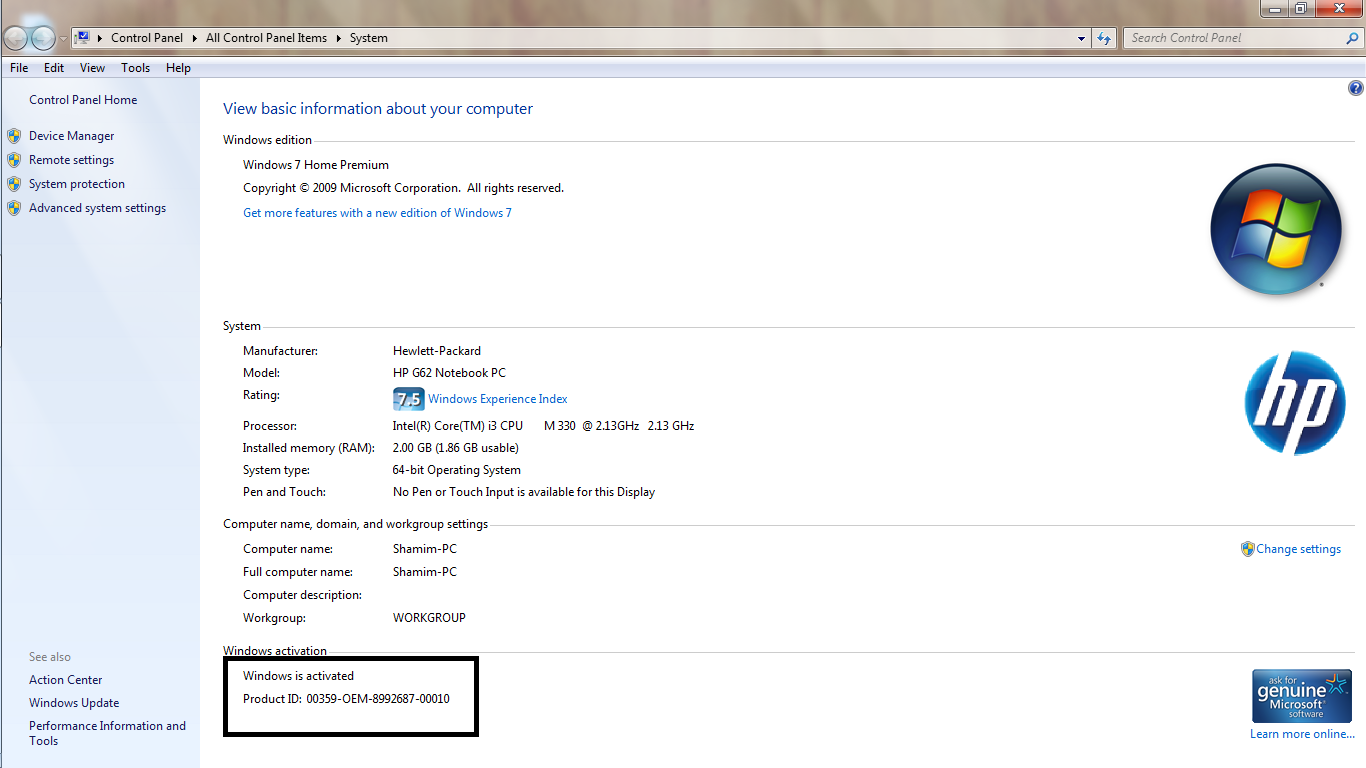Screen dimensions: 1366x768
Task: Click inside the Search Control Panel field
Action: [x=1230, y=37]
